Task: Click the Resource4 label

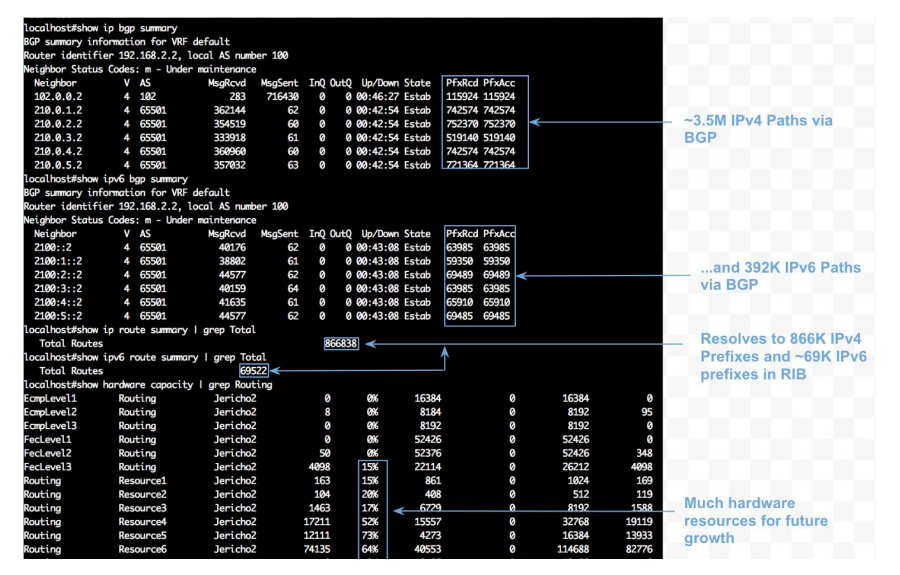Action: click(x=142, y=522)
